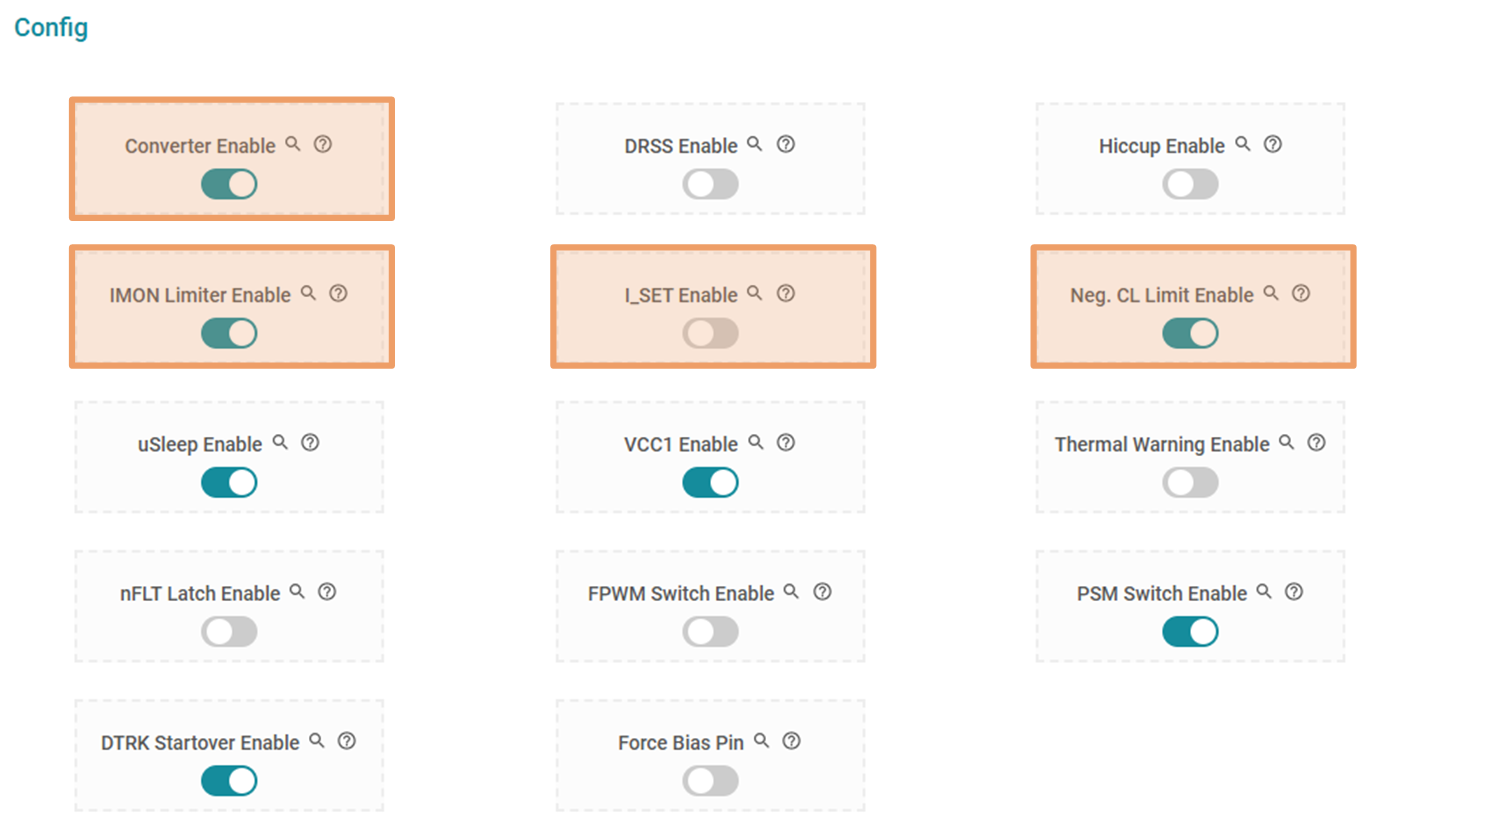Open help for Neg. CL Limit Enable
This screenshot has height=831, width=1500.
point(1301,293)
